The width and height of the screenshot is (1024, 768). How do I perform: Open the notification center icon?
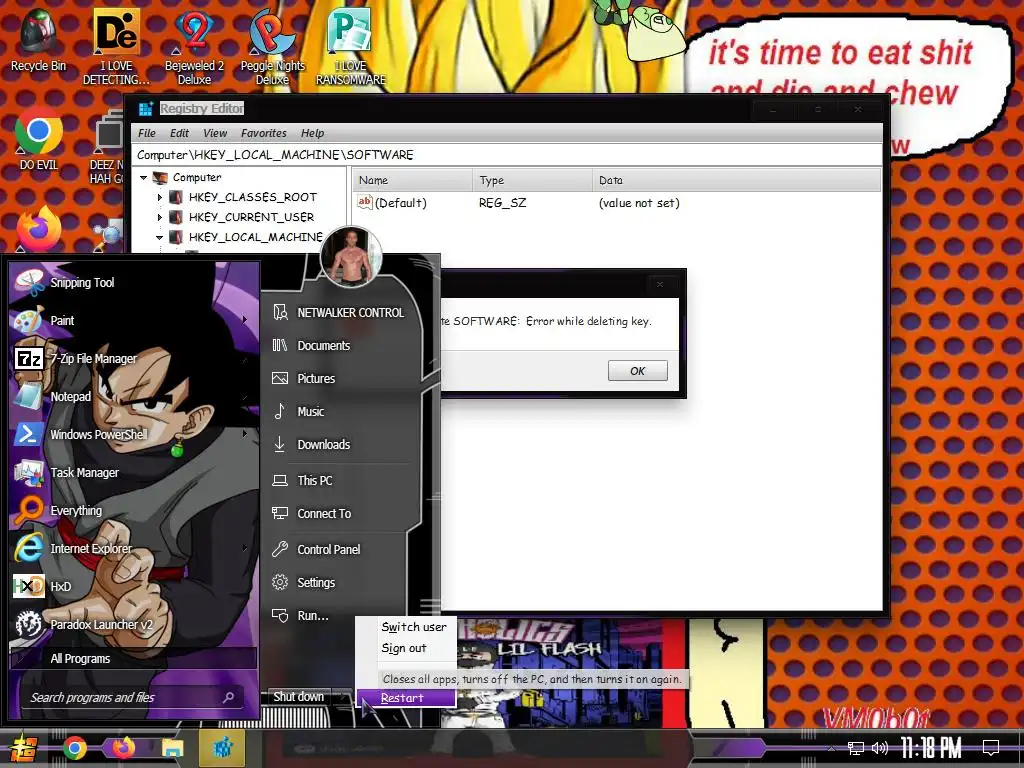(x=991, y=748)
